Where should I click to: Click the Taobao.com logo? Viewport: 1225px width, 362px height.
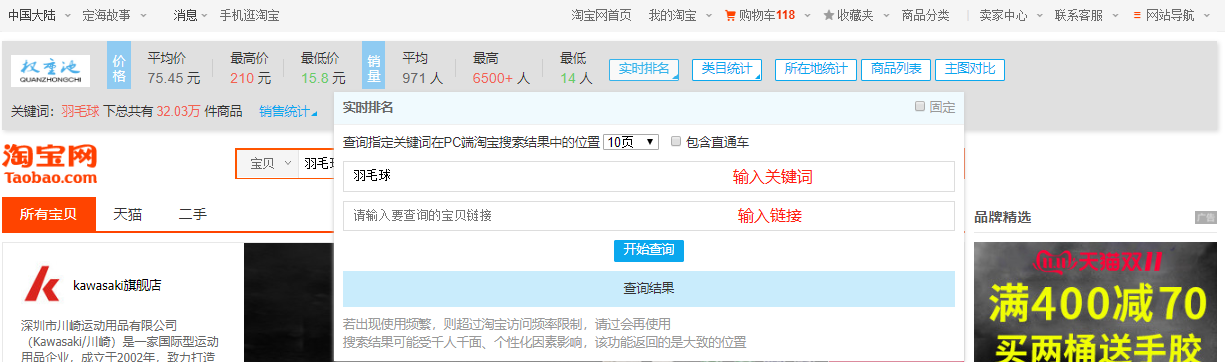point(50,164)
